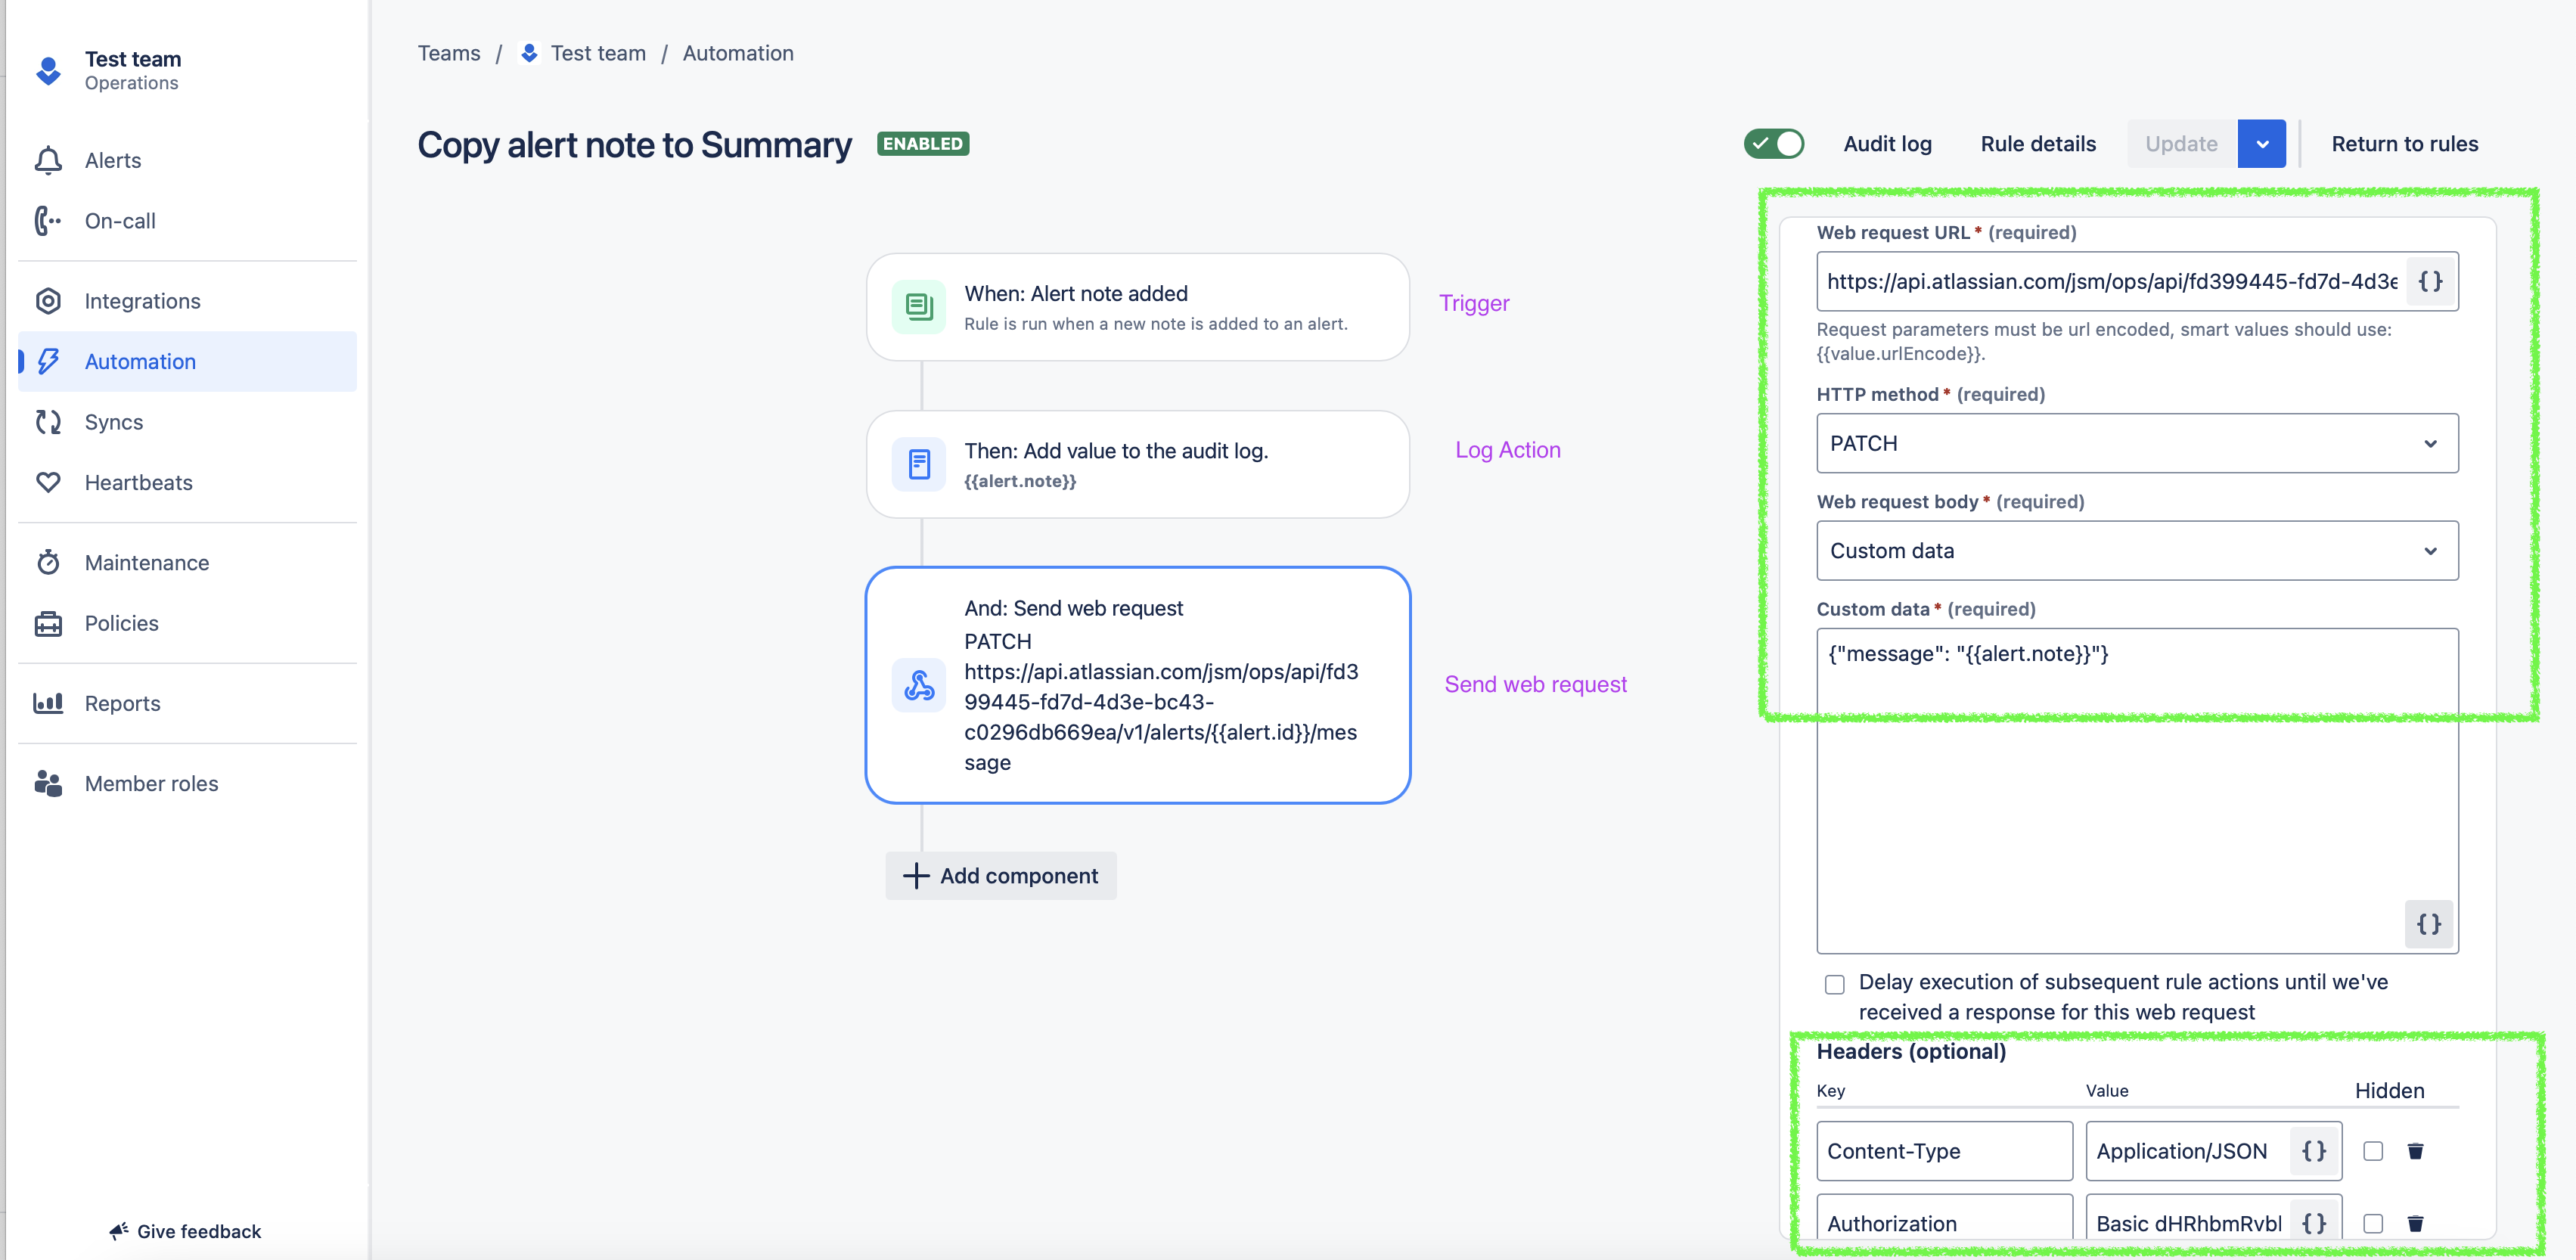The height and width of the screenshot is (1260, 2576).
Task: Open Maintenance in the sidebar
Action: (187, 562)
